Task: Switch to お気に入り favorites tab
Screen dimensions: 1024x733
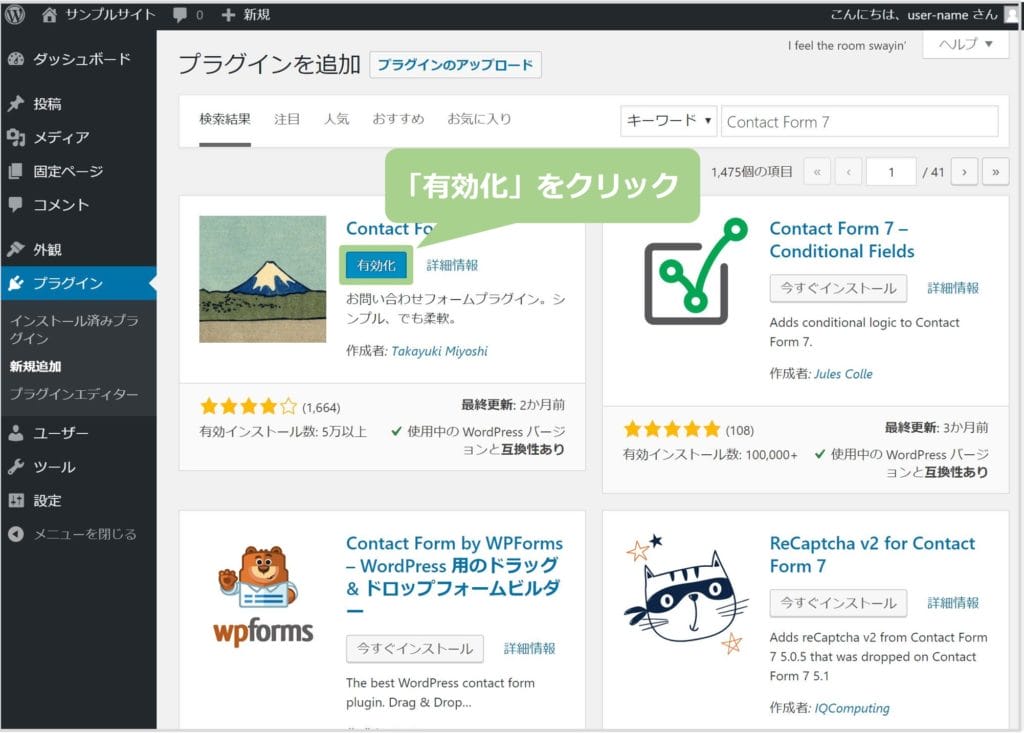Action: 479,120
